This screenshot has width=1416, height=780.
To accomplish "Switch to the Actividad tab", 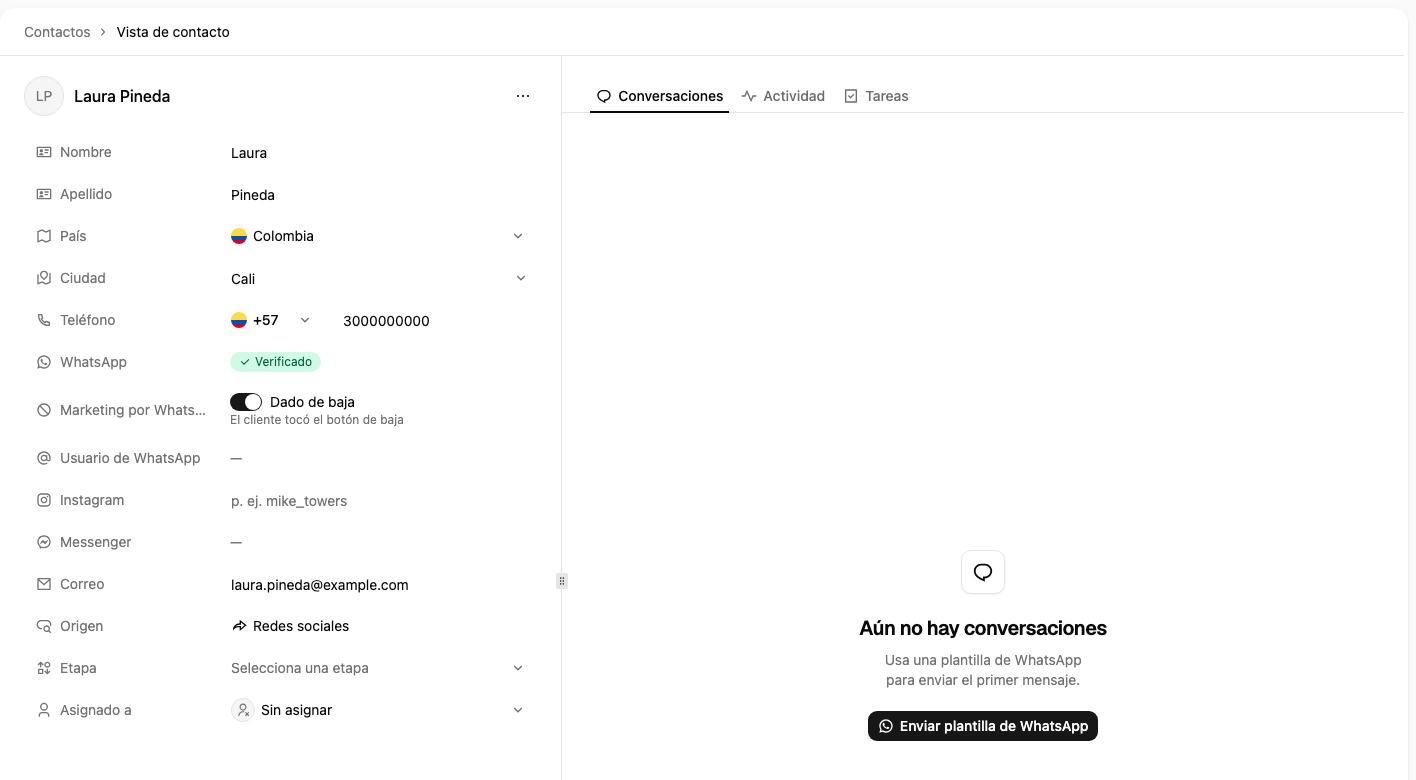I will pyautogui.click(x=783, y=96).
